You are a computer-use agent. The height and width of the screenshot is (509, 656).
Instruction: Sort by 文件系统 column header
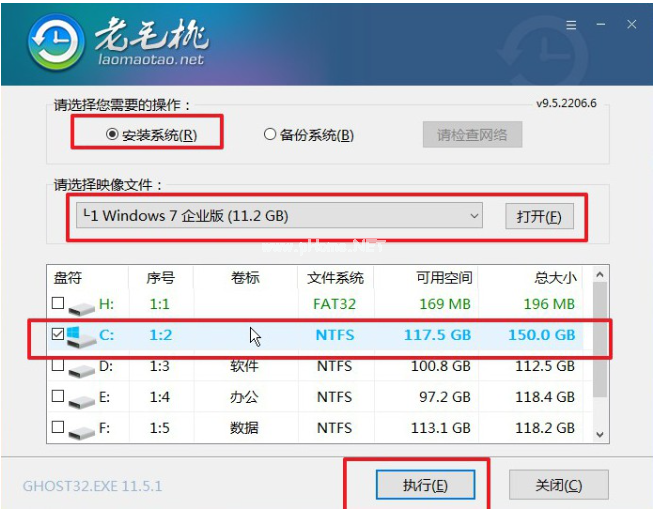(335, 277)
